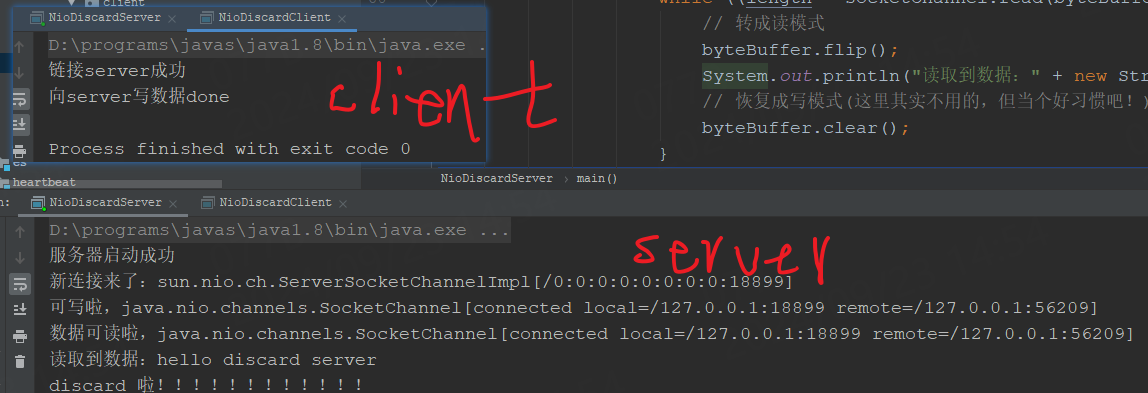Click '数据可读啦' SocketChannel output line
Screen dimensions: 1148x393
pyautogui.click(x=591, y=334)
